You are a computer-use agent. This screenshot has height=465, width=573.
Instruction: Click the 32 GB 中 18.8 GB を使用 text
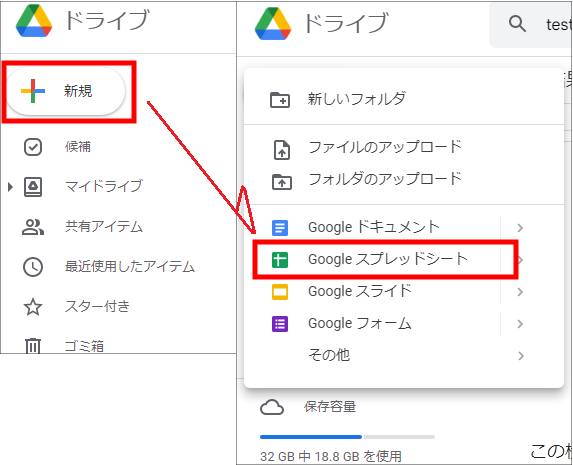point(331,457)
